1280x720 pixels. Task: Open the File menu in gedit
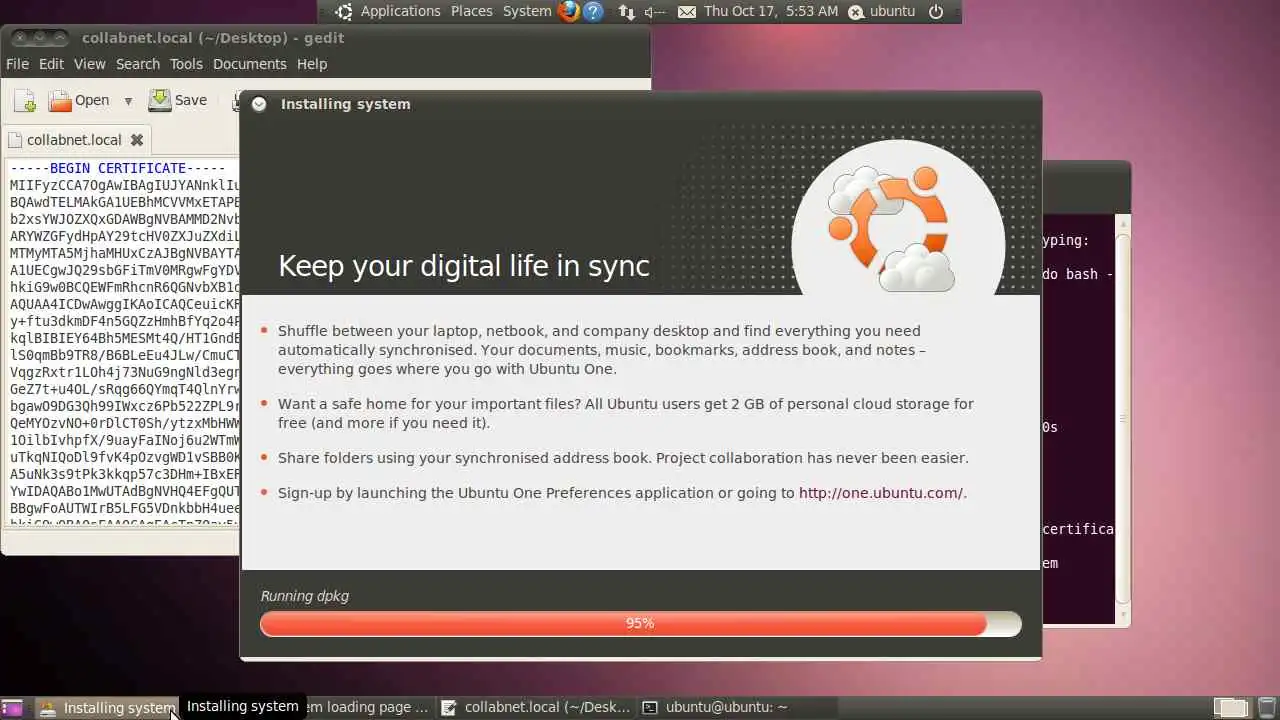click(17, 64)
